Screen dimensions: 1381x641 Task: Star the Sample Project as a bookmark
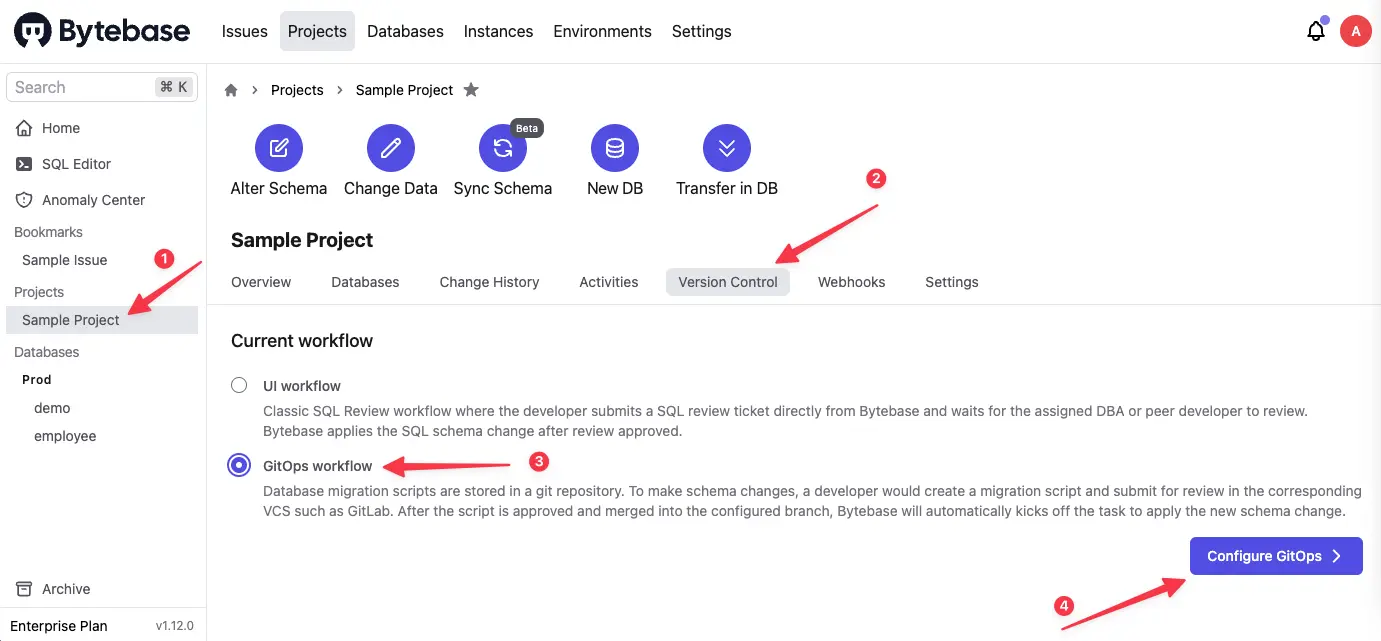(471, 90)
